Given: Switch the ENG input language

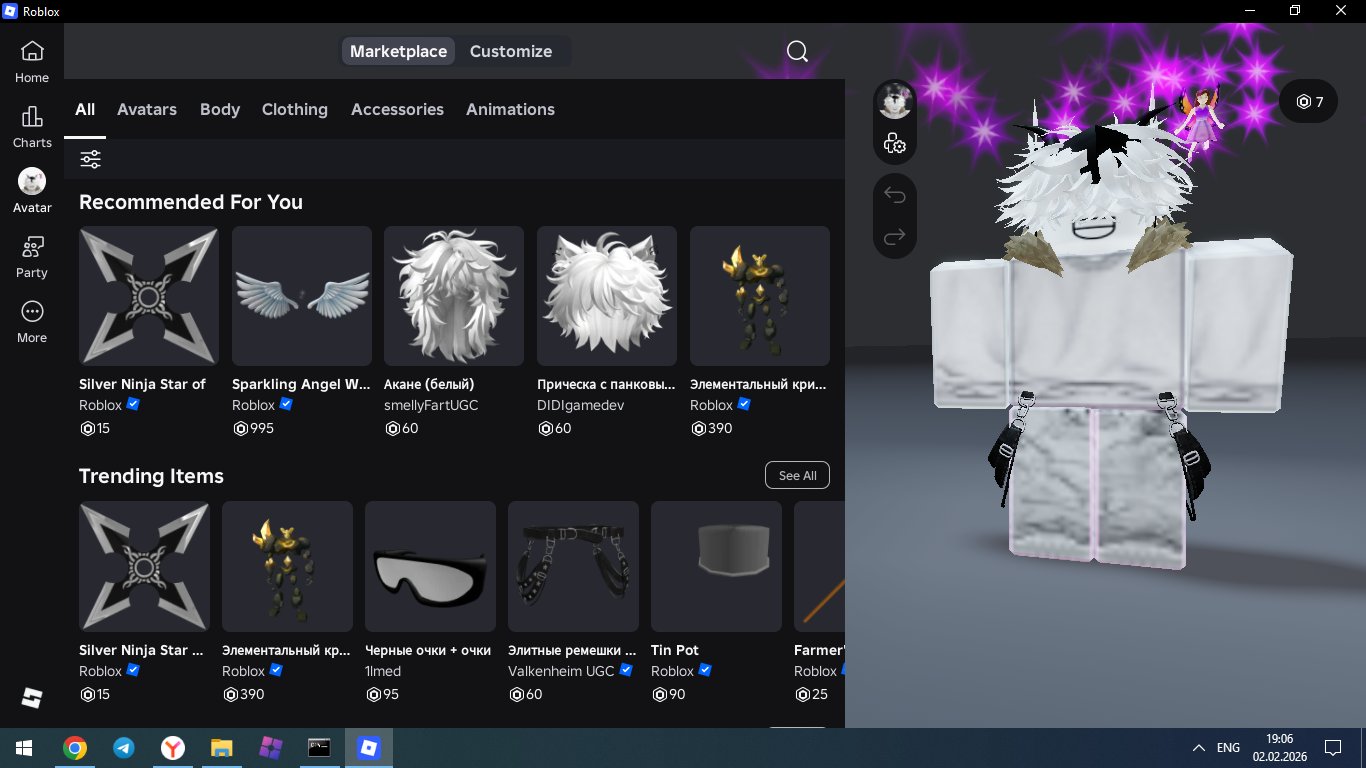Looking at the screenshot, I should tap(1228, 748).
